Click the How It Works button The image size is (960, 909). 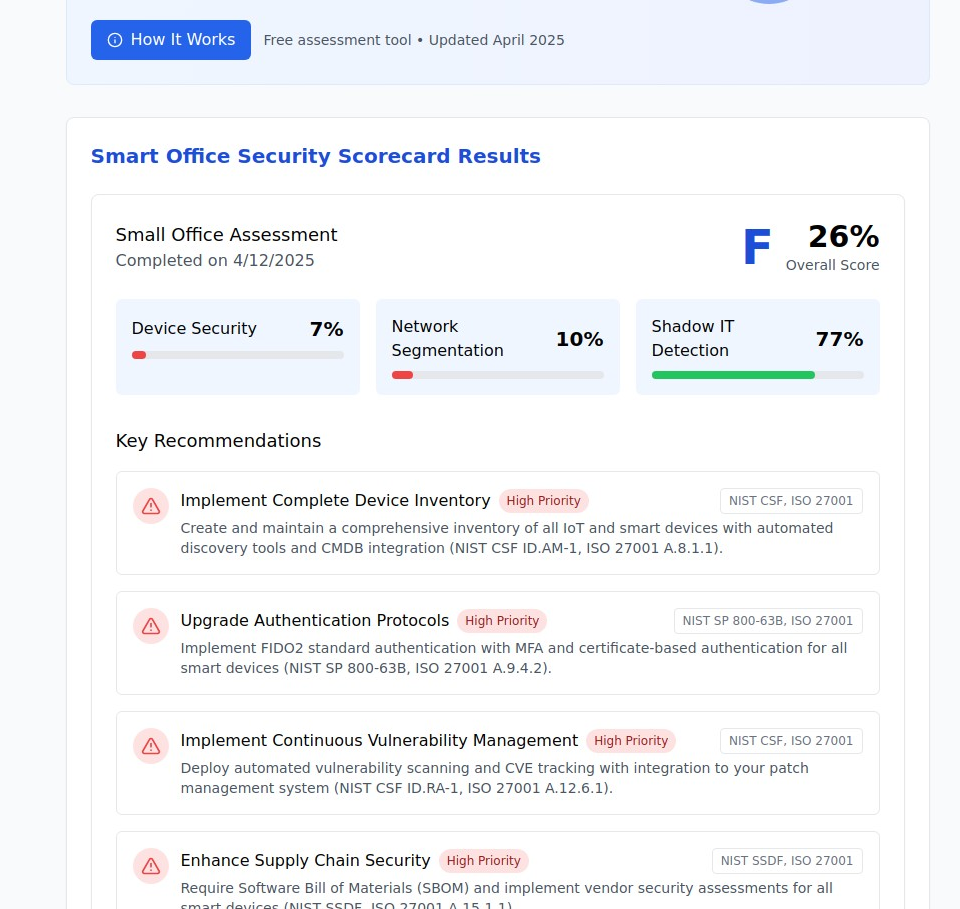click(x=170, y=40)
